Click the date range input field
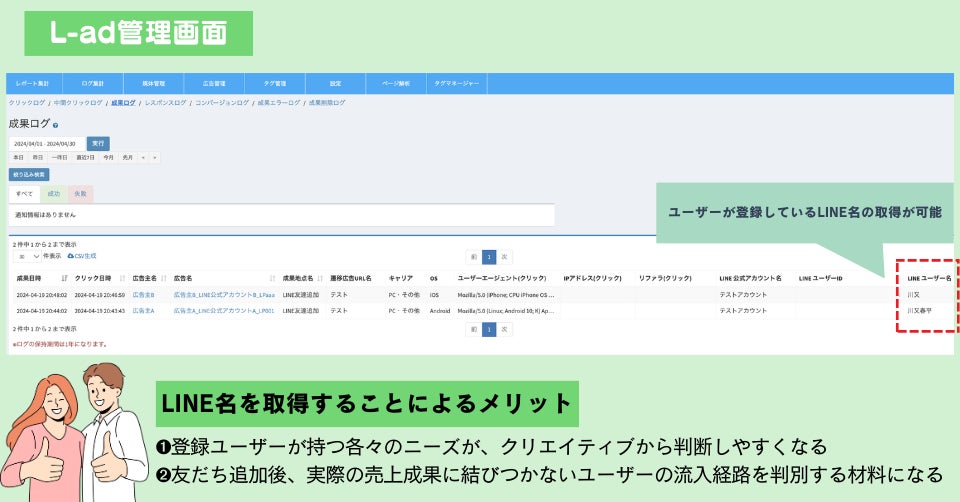Screen dimensions: 960x502 [47, 143]
